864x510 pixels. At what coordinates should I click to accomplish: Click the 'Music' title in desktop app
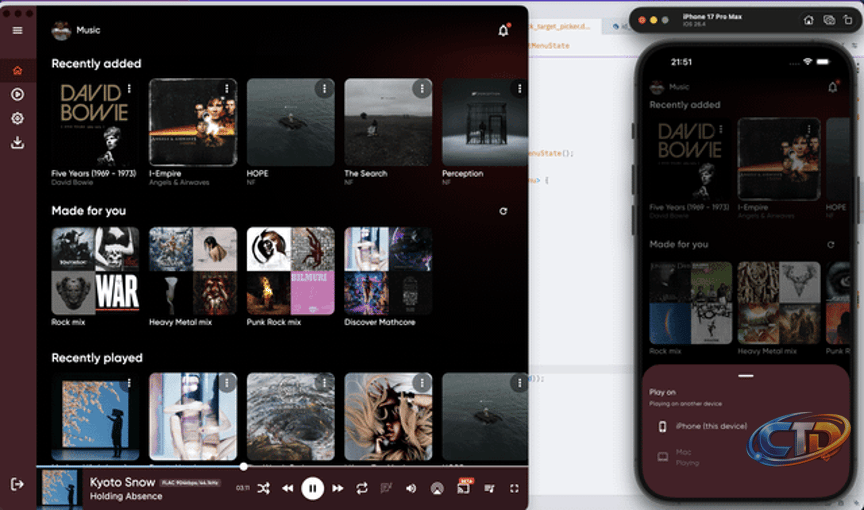pyautogui.click(x=88, y=30)
